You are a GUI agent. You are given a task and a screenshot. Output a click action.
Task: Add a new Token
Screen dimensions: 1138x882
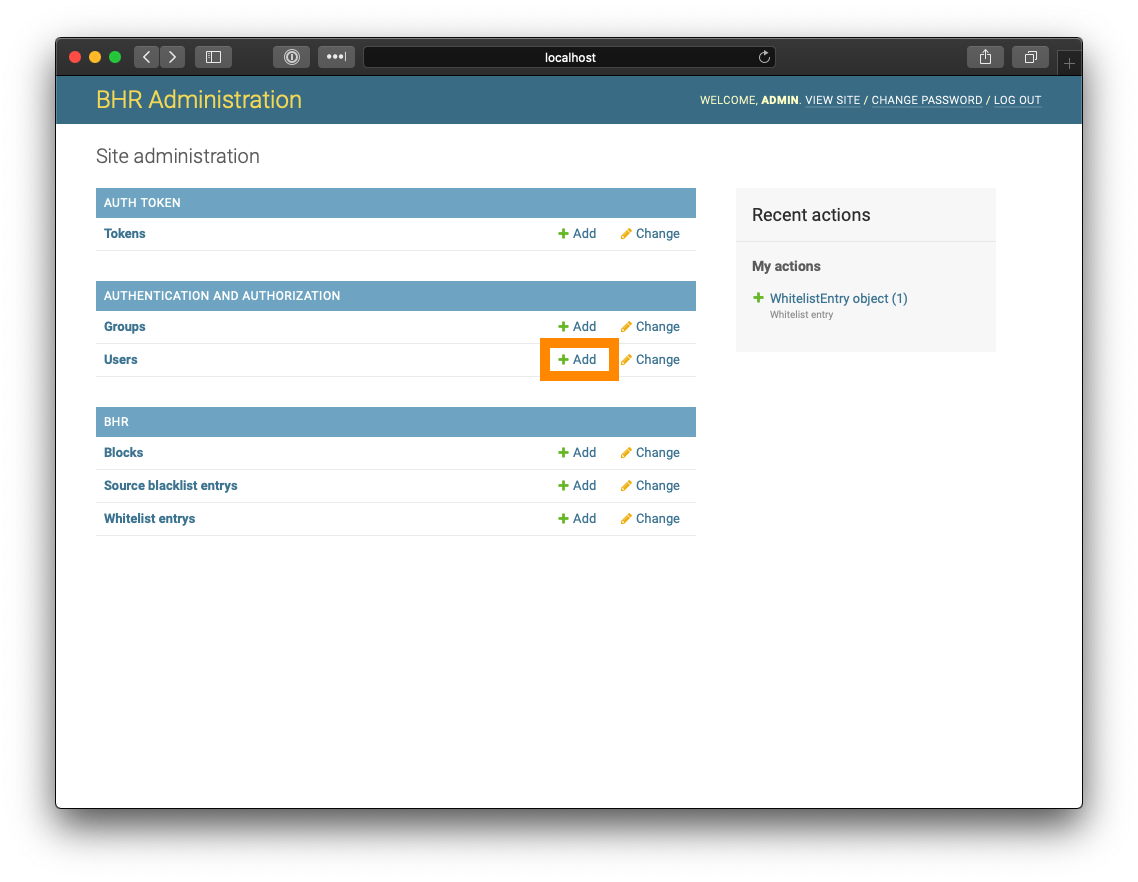(577, 234)
